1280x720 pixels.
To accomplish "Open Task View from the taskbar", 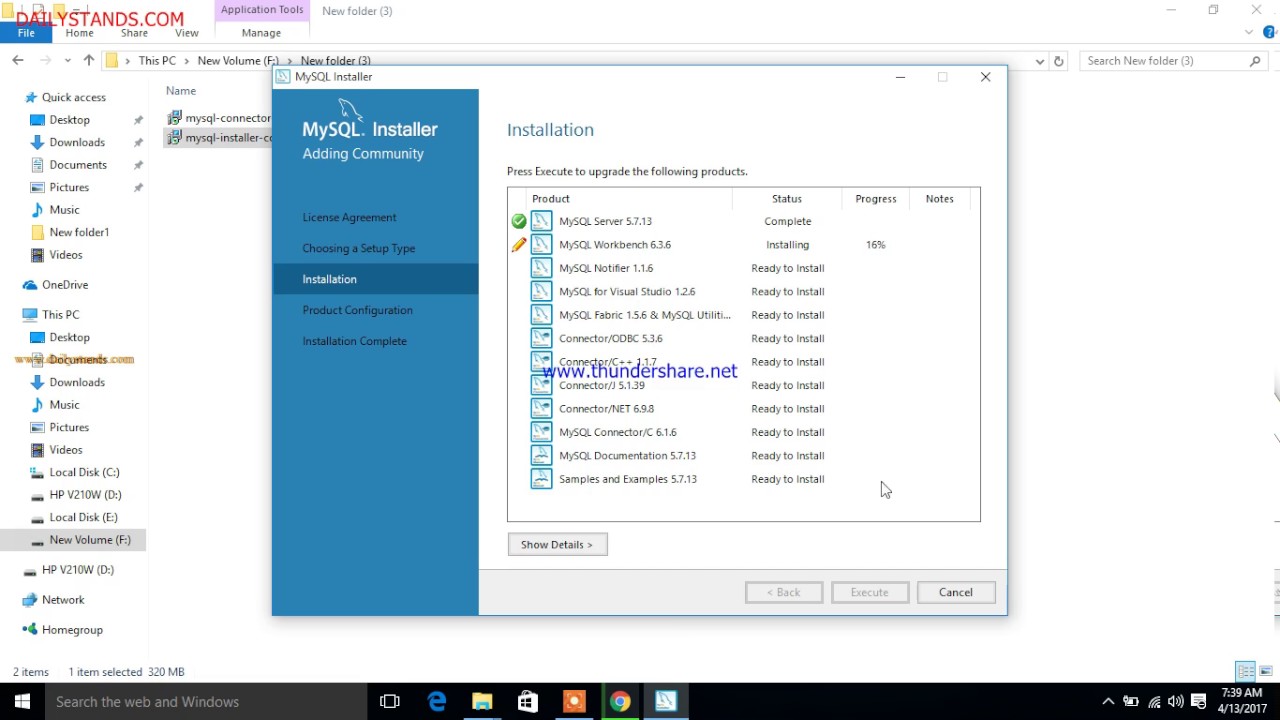I will pyautogui.click(x=390, y=702).
